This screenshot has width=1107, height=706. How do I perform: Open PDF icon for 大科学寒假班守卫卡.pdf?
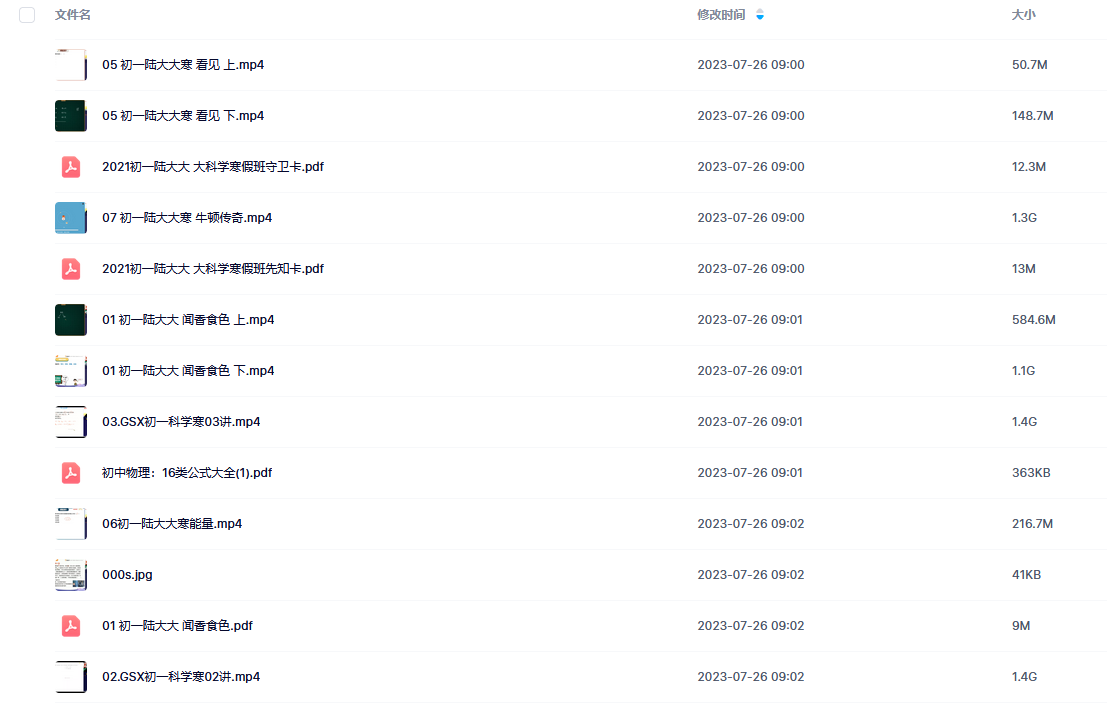[x=71, y=167]
